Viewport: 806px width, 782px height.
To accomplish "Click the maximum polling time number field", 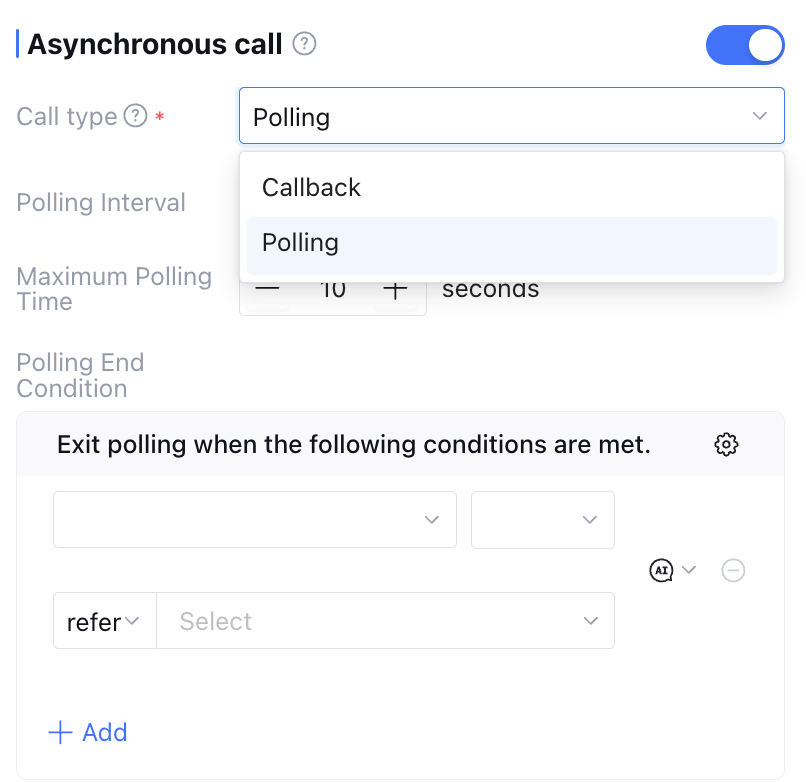I will coord(332,291).
